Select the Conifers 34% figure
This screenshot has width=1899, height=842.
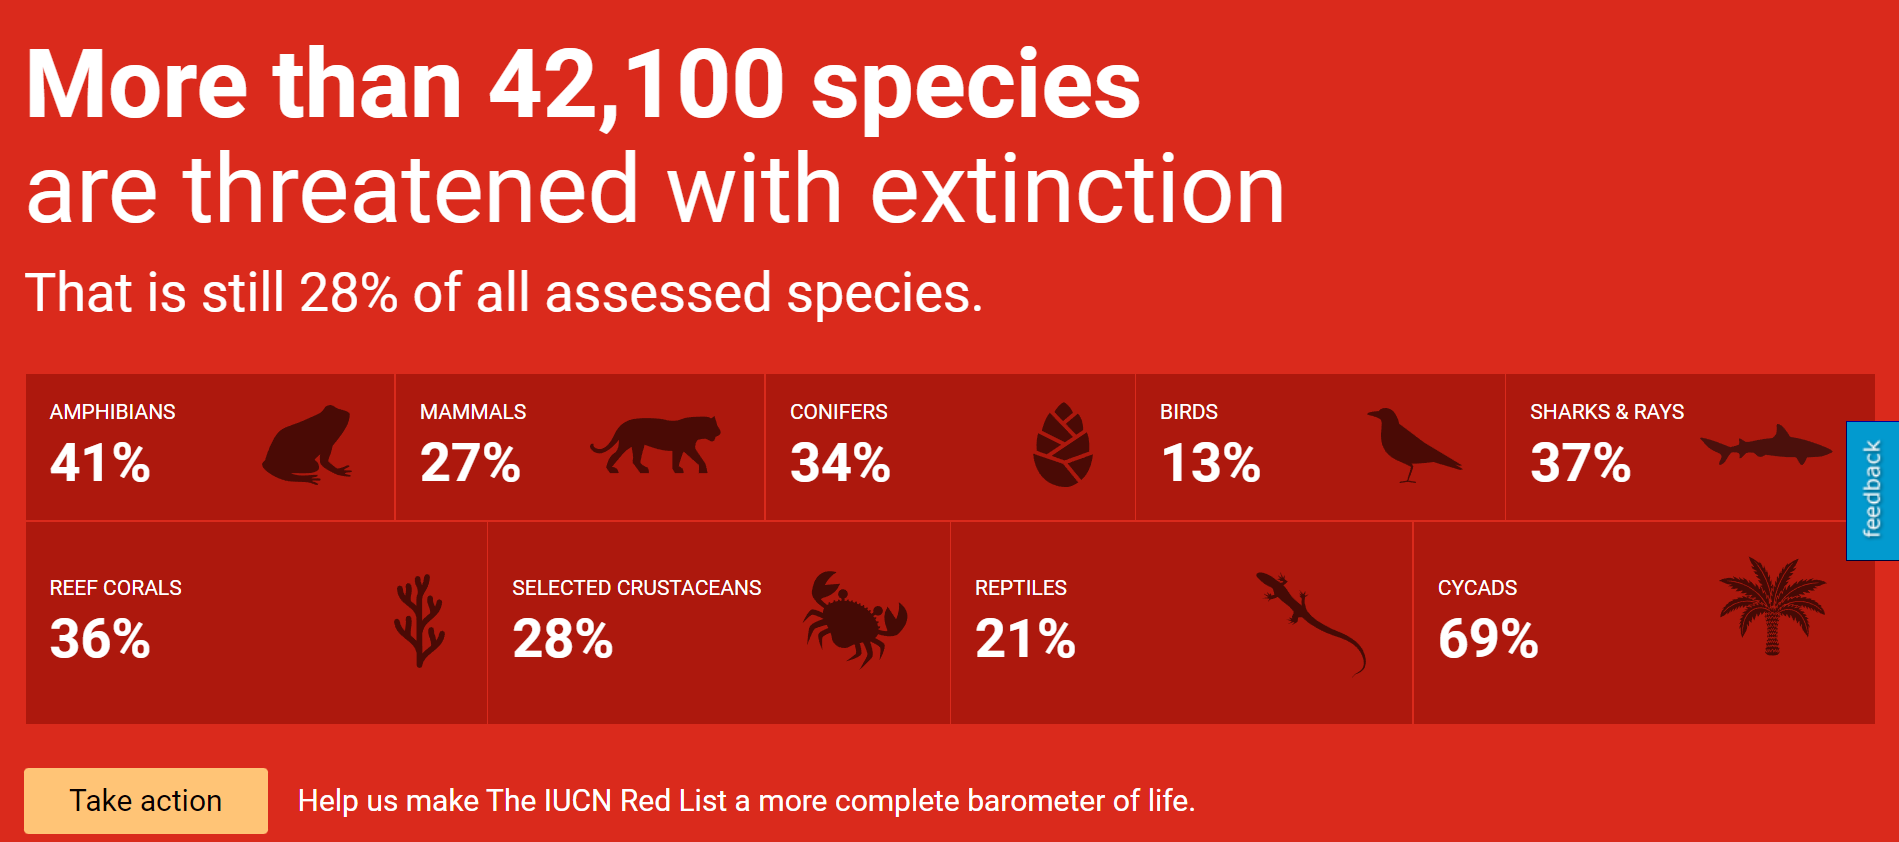[841, 462]
